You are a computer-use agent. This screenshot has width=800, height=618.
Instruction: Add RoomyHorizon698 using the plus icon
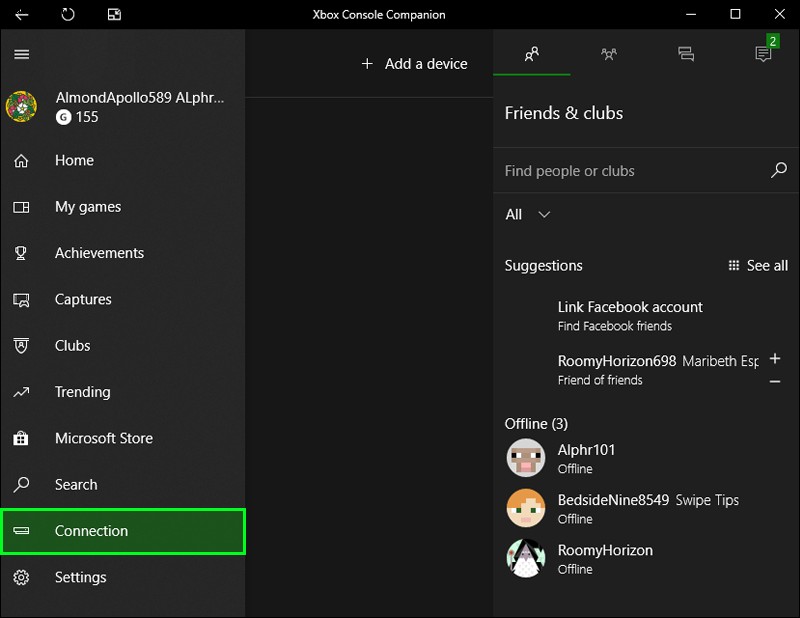pos(775,358)
